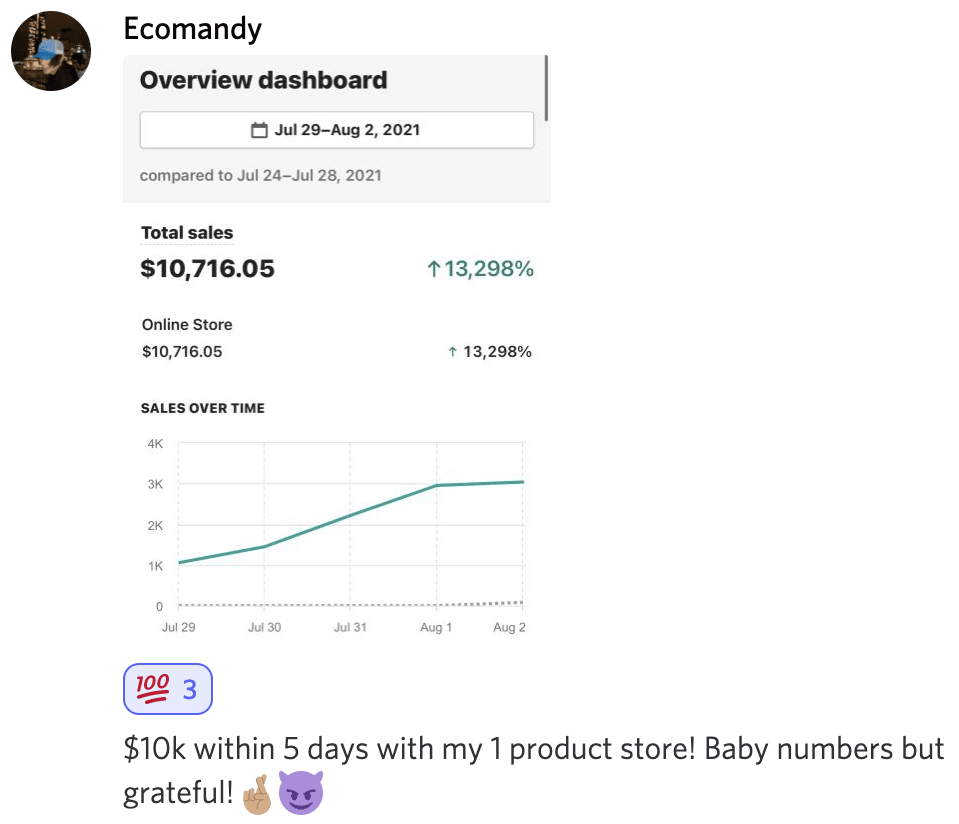Click the SALES OVER TIME chart title

point(203,408)
